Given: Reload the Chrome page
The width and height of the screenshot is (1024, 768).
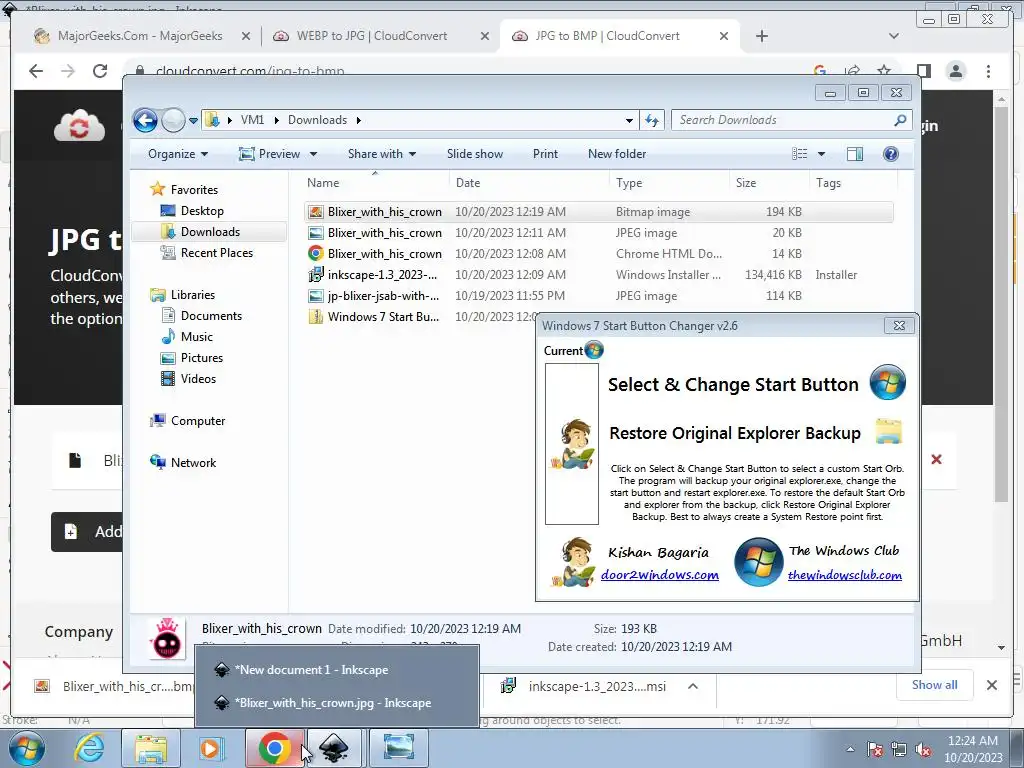Looking at the screenshot, I should (x=100, y=71).
